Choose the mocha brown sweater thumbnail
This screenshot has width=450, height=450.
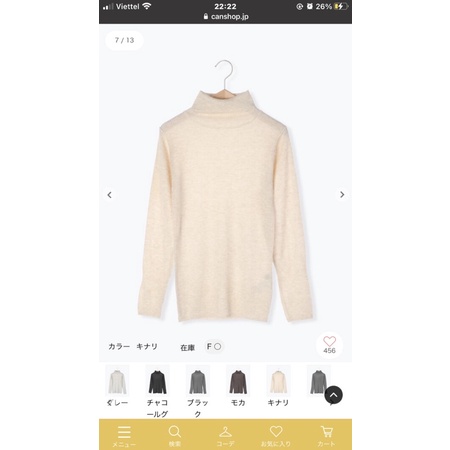click(x=238, y=380)
